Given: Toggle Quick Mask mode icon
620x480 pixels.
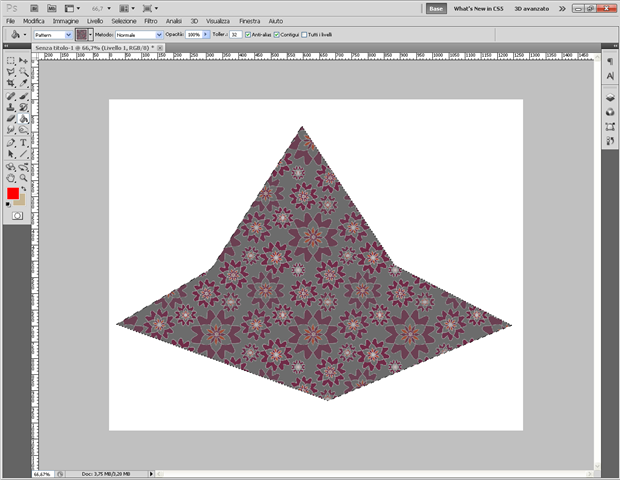Looking at the screenshot, I should (17, 215).
